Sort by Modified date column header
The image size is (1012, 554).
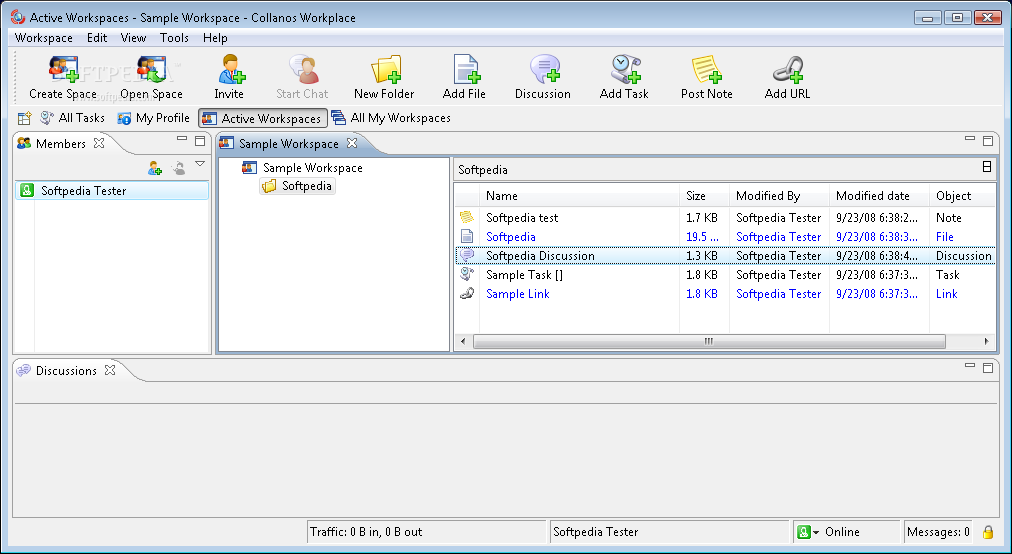[x=880, y=196]
